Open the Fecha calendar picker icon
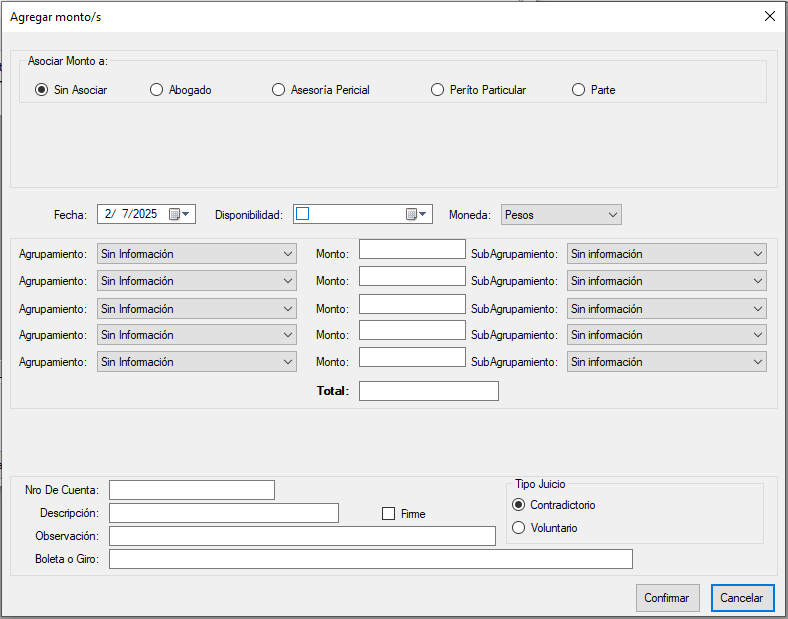This screenshot has width=788, height=619. point(179,214)
